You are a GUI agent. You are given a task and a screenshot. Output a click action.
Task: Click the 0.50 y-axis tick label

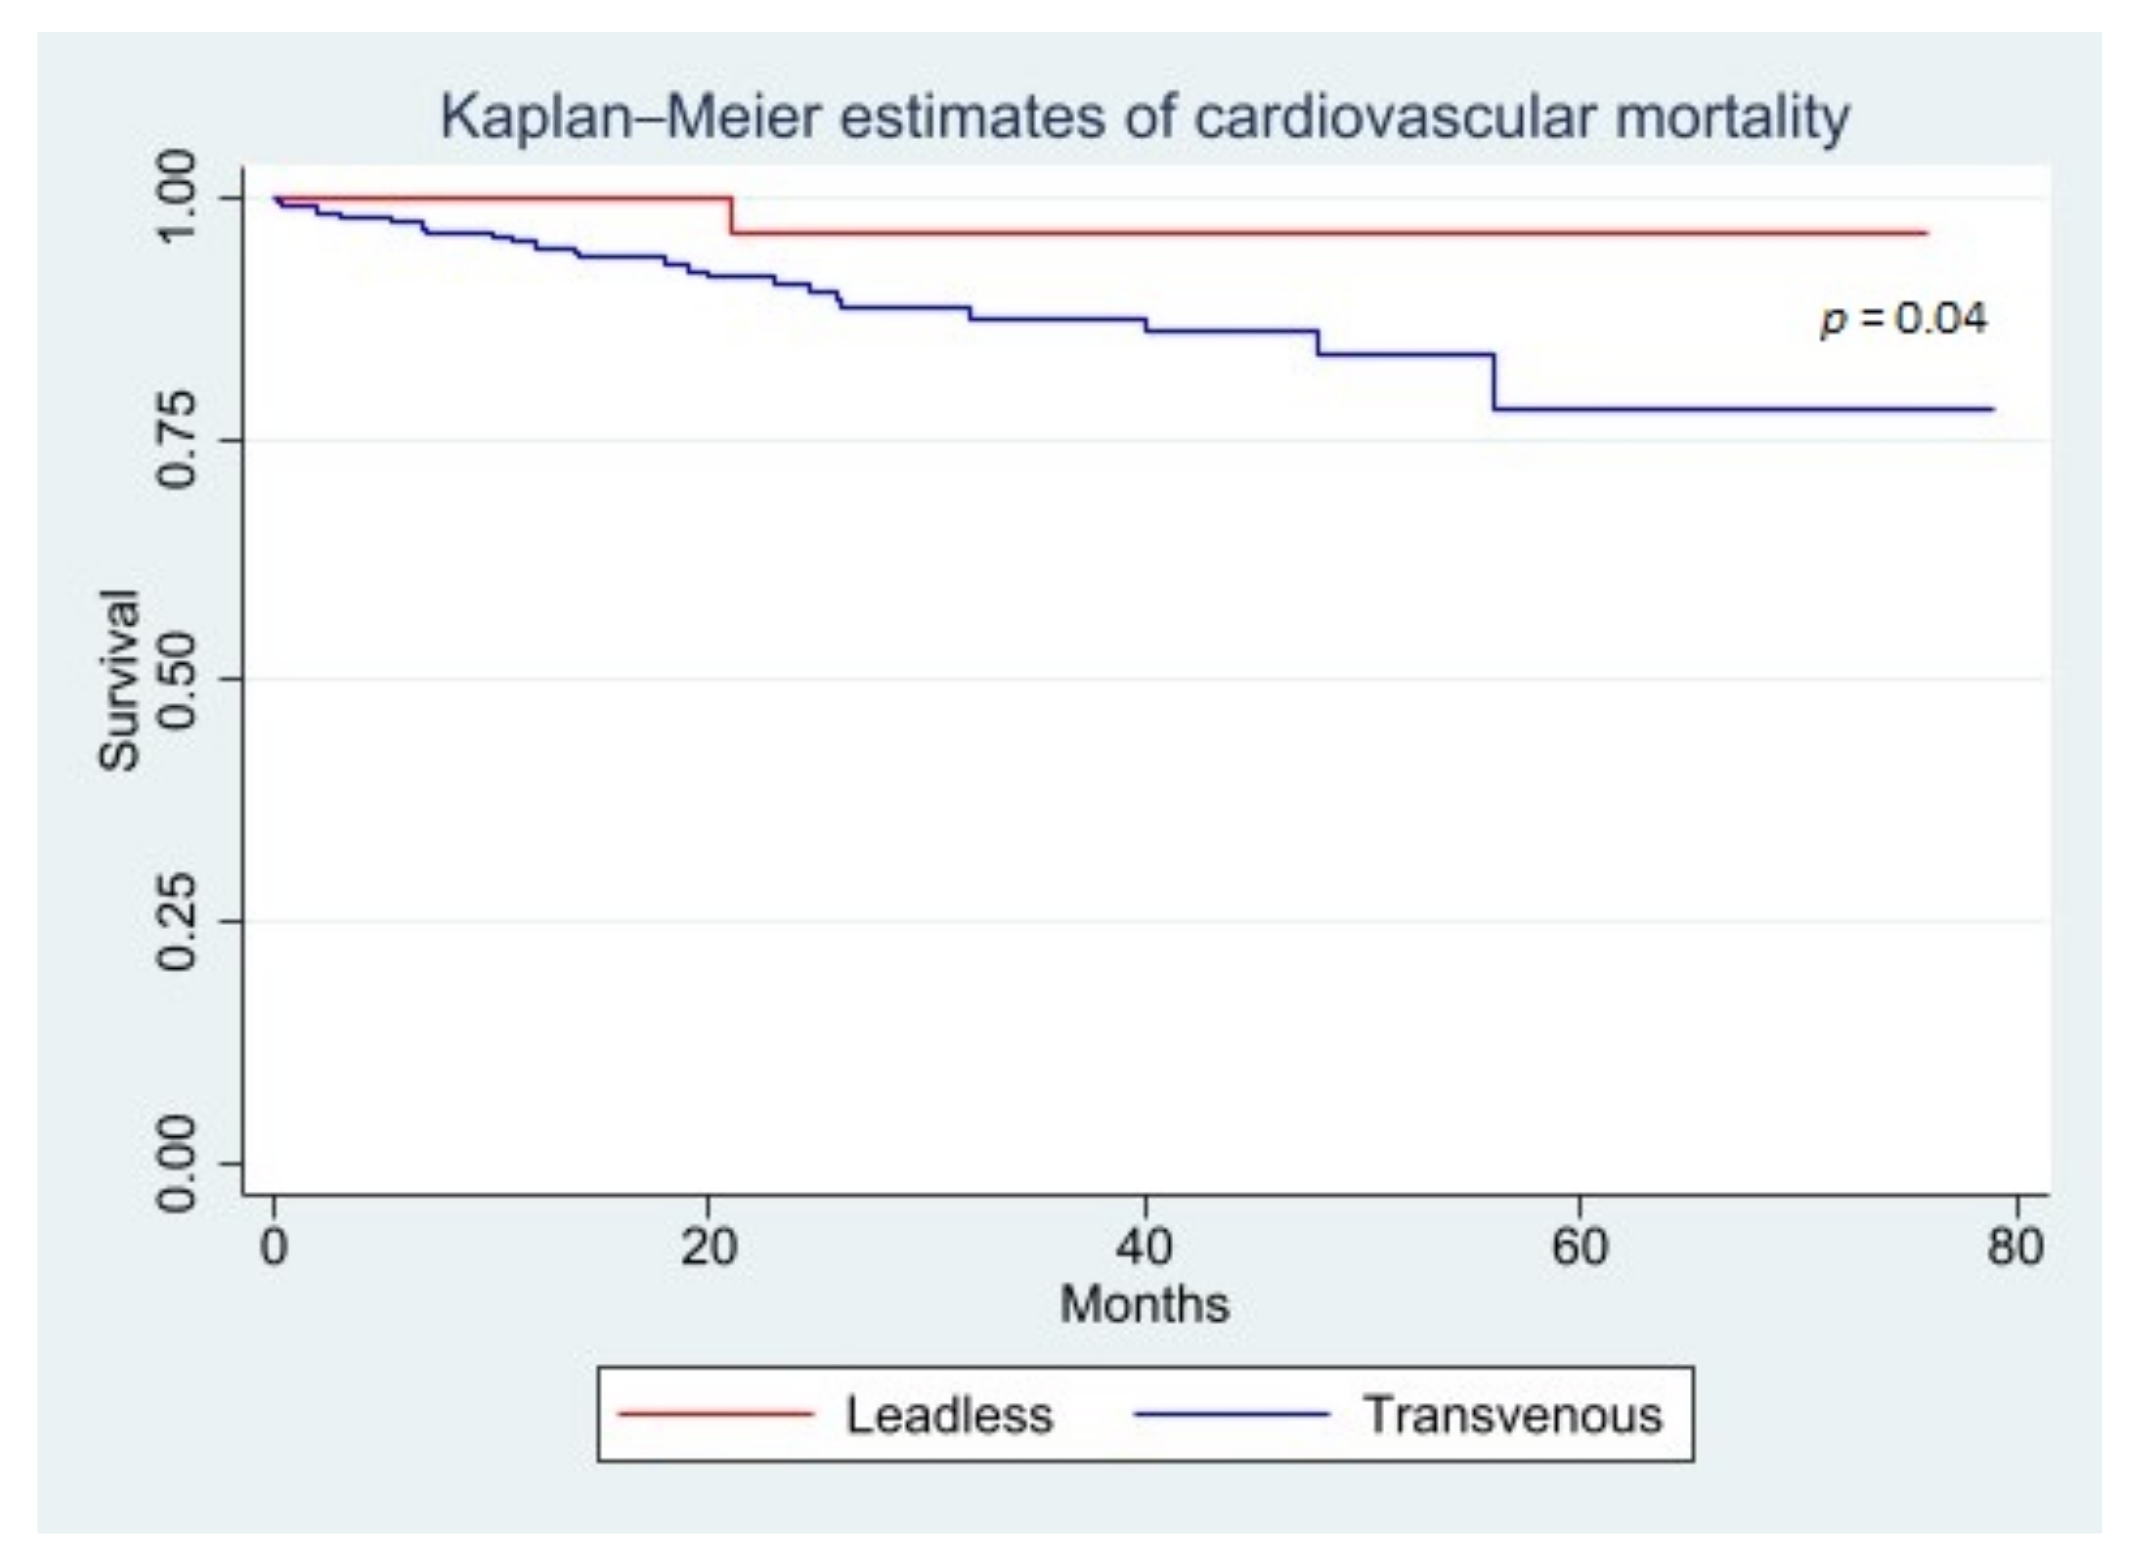click(x=177, y=680)
